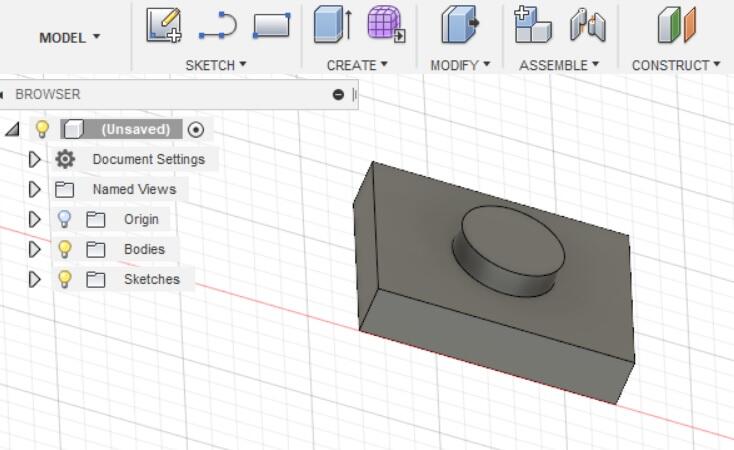The image size is (734, 450).
Task: Select the Extrude tool icon
Action: pos(332,24)
